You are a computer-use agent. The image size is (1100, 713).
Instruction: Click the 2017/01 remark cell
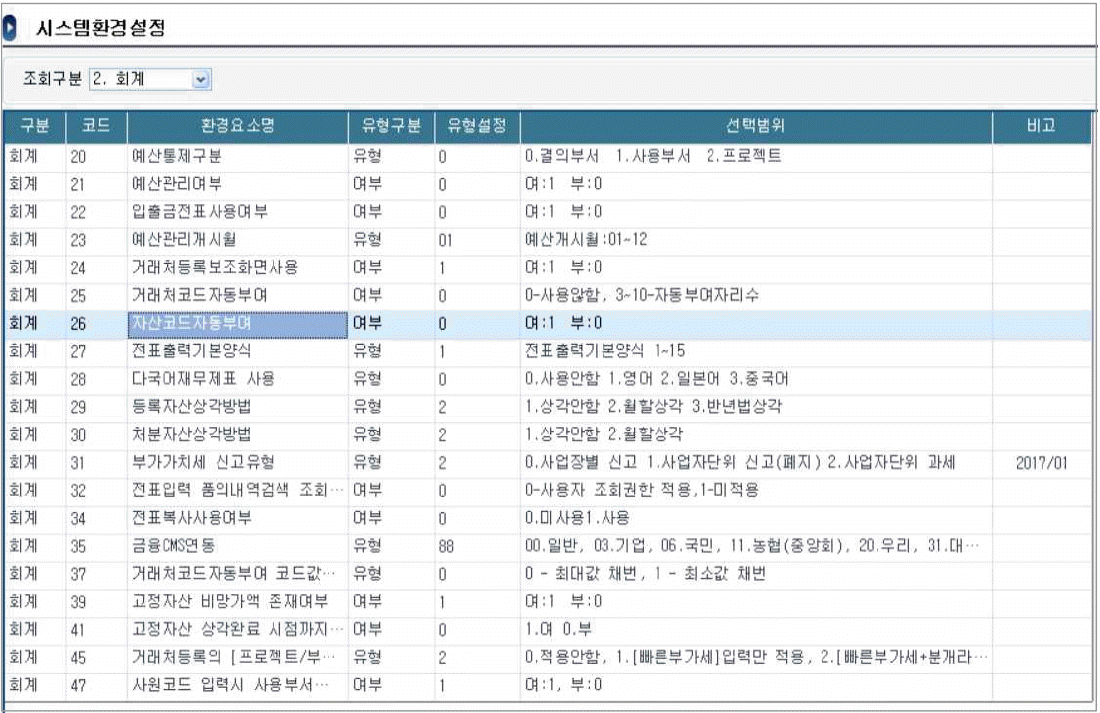pos(1039,462)
